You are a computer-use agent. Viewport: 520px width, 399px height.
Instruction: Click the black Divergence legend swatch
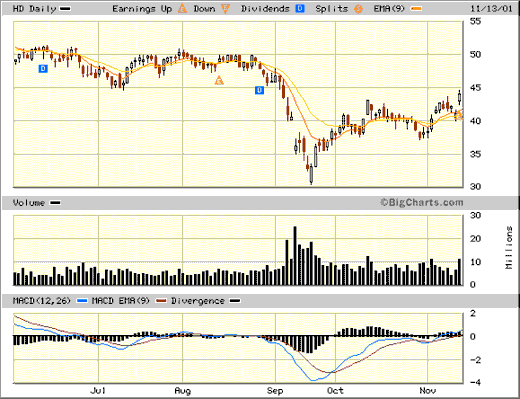pyautogui.click(x=235, y=301)
